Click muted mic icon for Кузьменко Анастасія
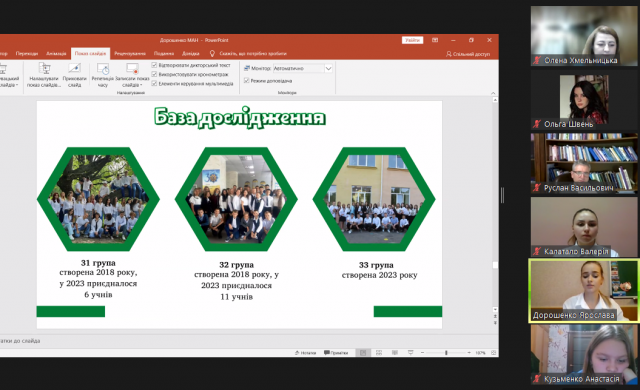The image size is (640, 390). [x=537, y=379]
